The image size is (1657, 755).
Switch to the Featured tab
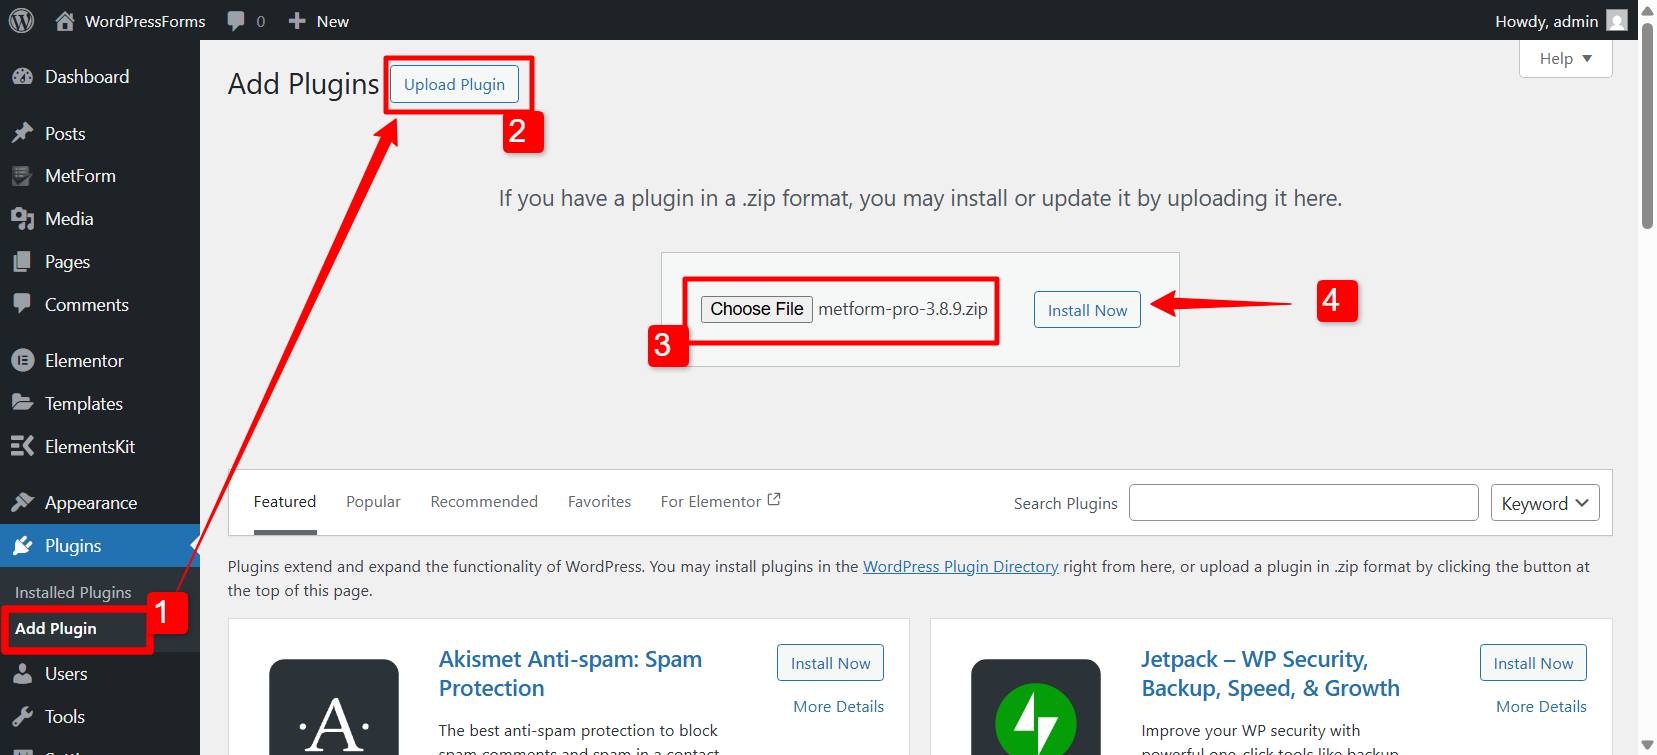[x=285, y=502]
